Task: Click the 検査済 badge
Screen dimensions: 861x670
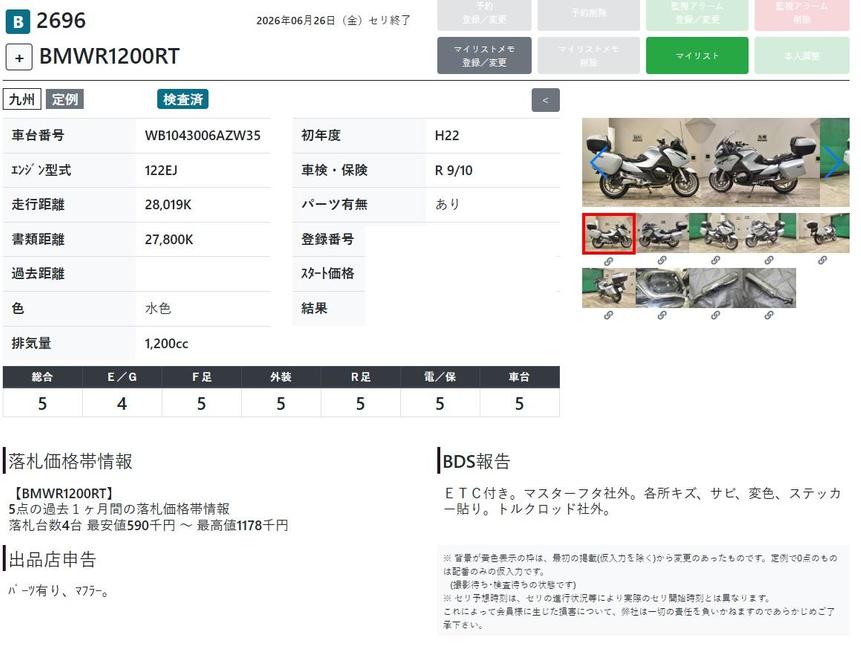Action: point(183,99)
